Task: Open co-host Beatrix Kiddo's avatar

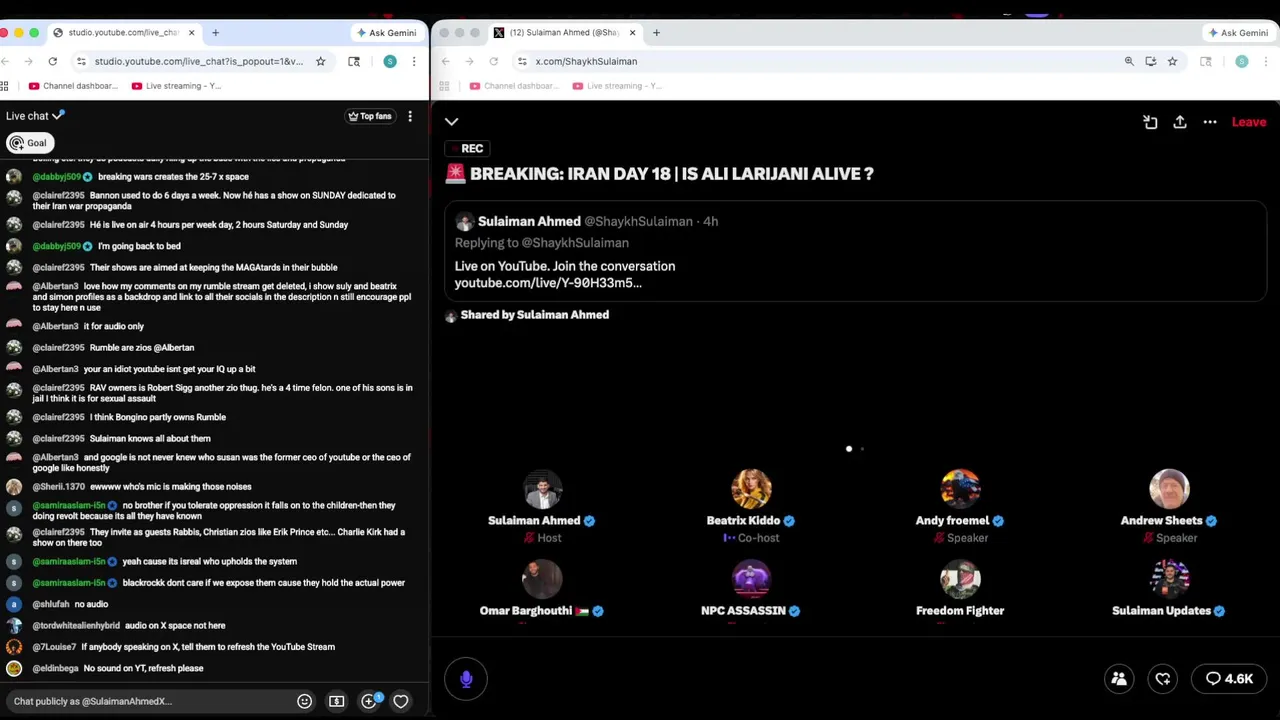Action: [x=751, y=490]
